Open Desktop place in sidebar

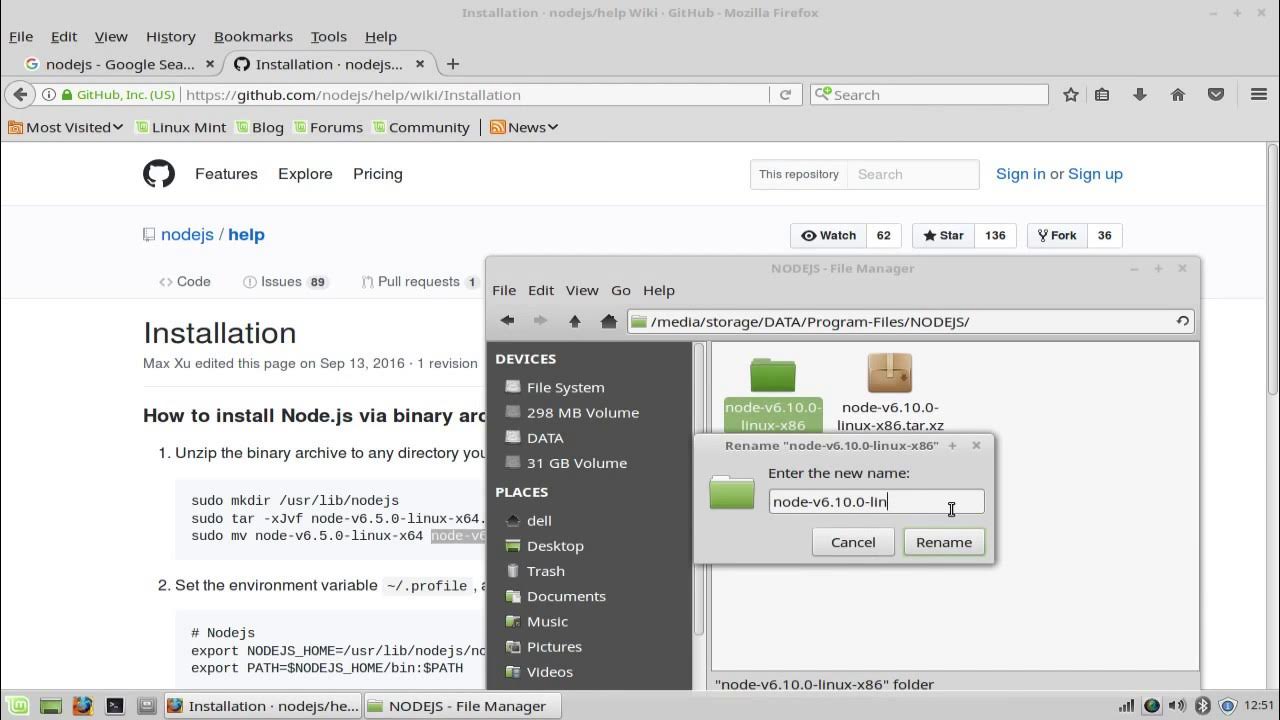(x=555, y=546)
